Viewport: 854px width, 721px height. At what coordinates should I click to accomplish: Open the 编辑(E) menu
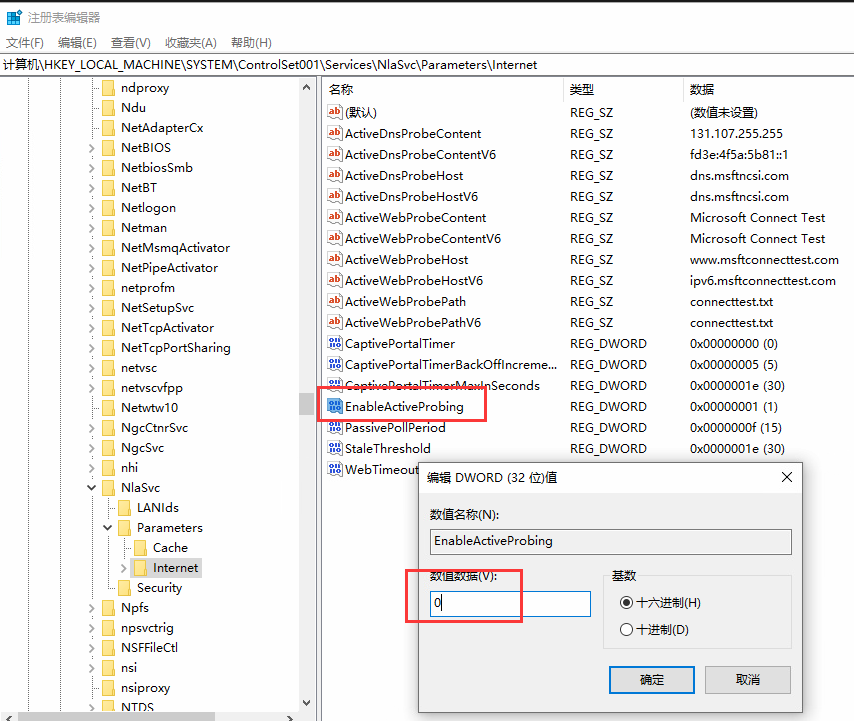point(77,42)
